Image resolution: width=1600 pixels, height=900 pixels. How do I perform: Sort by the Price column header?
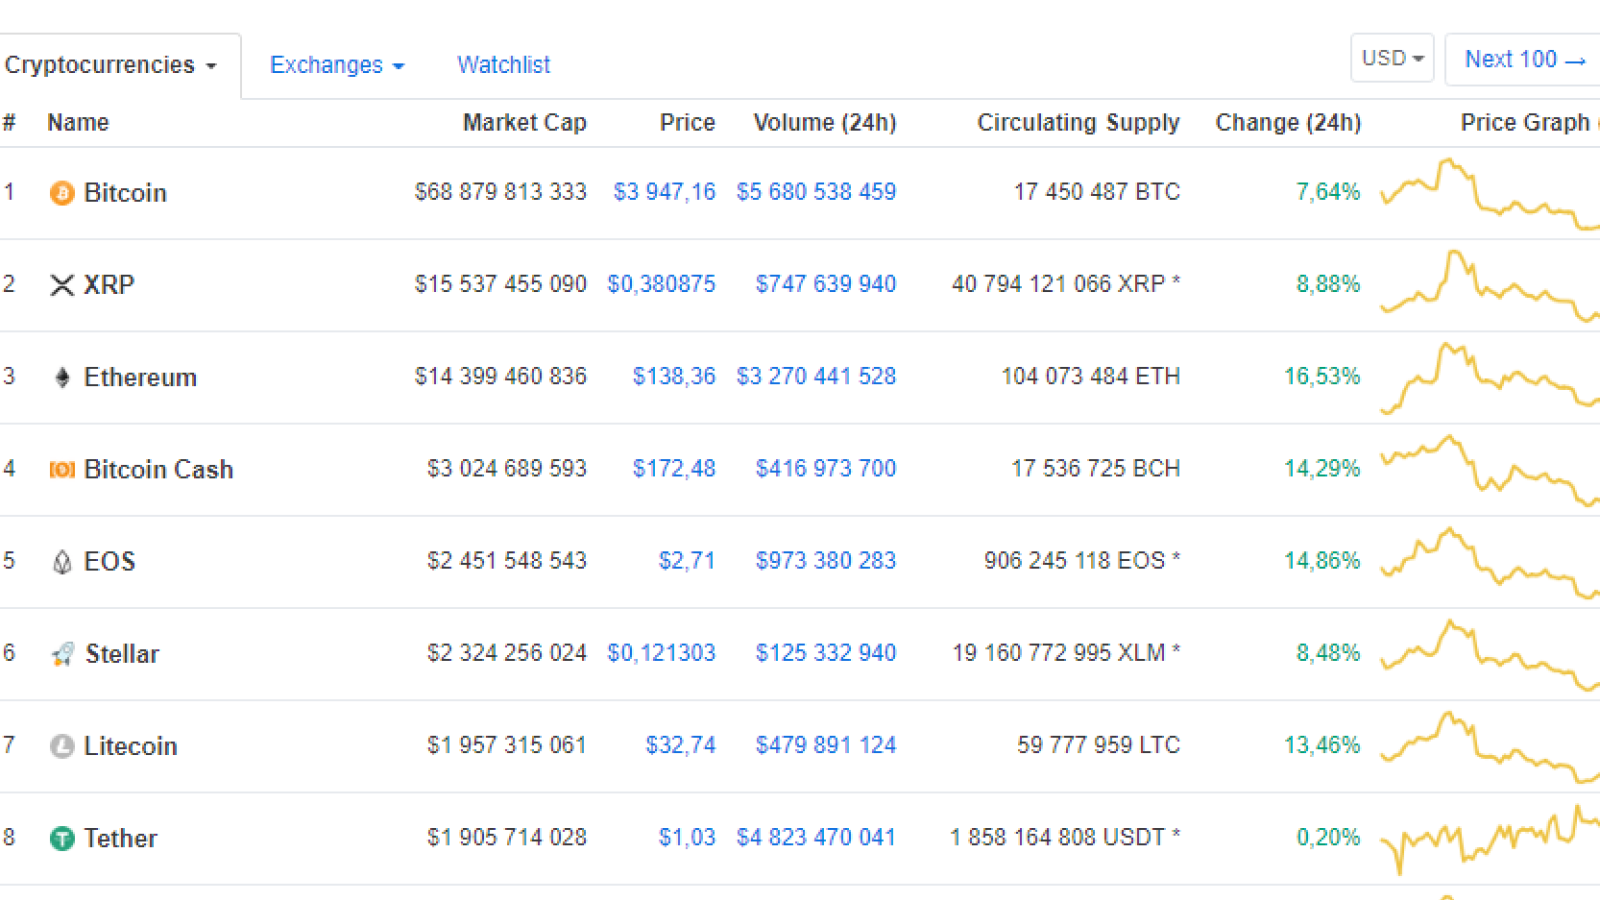point(687,122)
